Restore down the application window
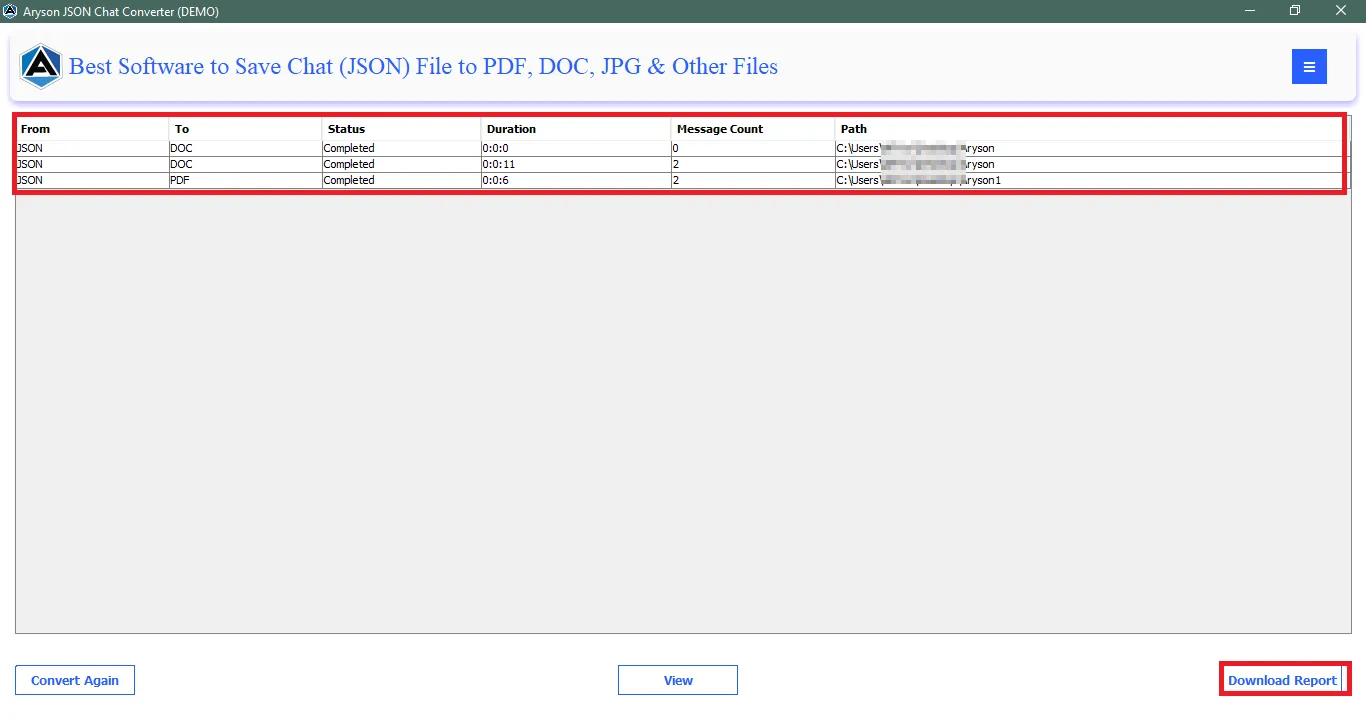 click(1296, 11)
